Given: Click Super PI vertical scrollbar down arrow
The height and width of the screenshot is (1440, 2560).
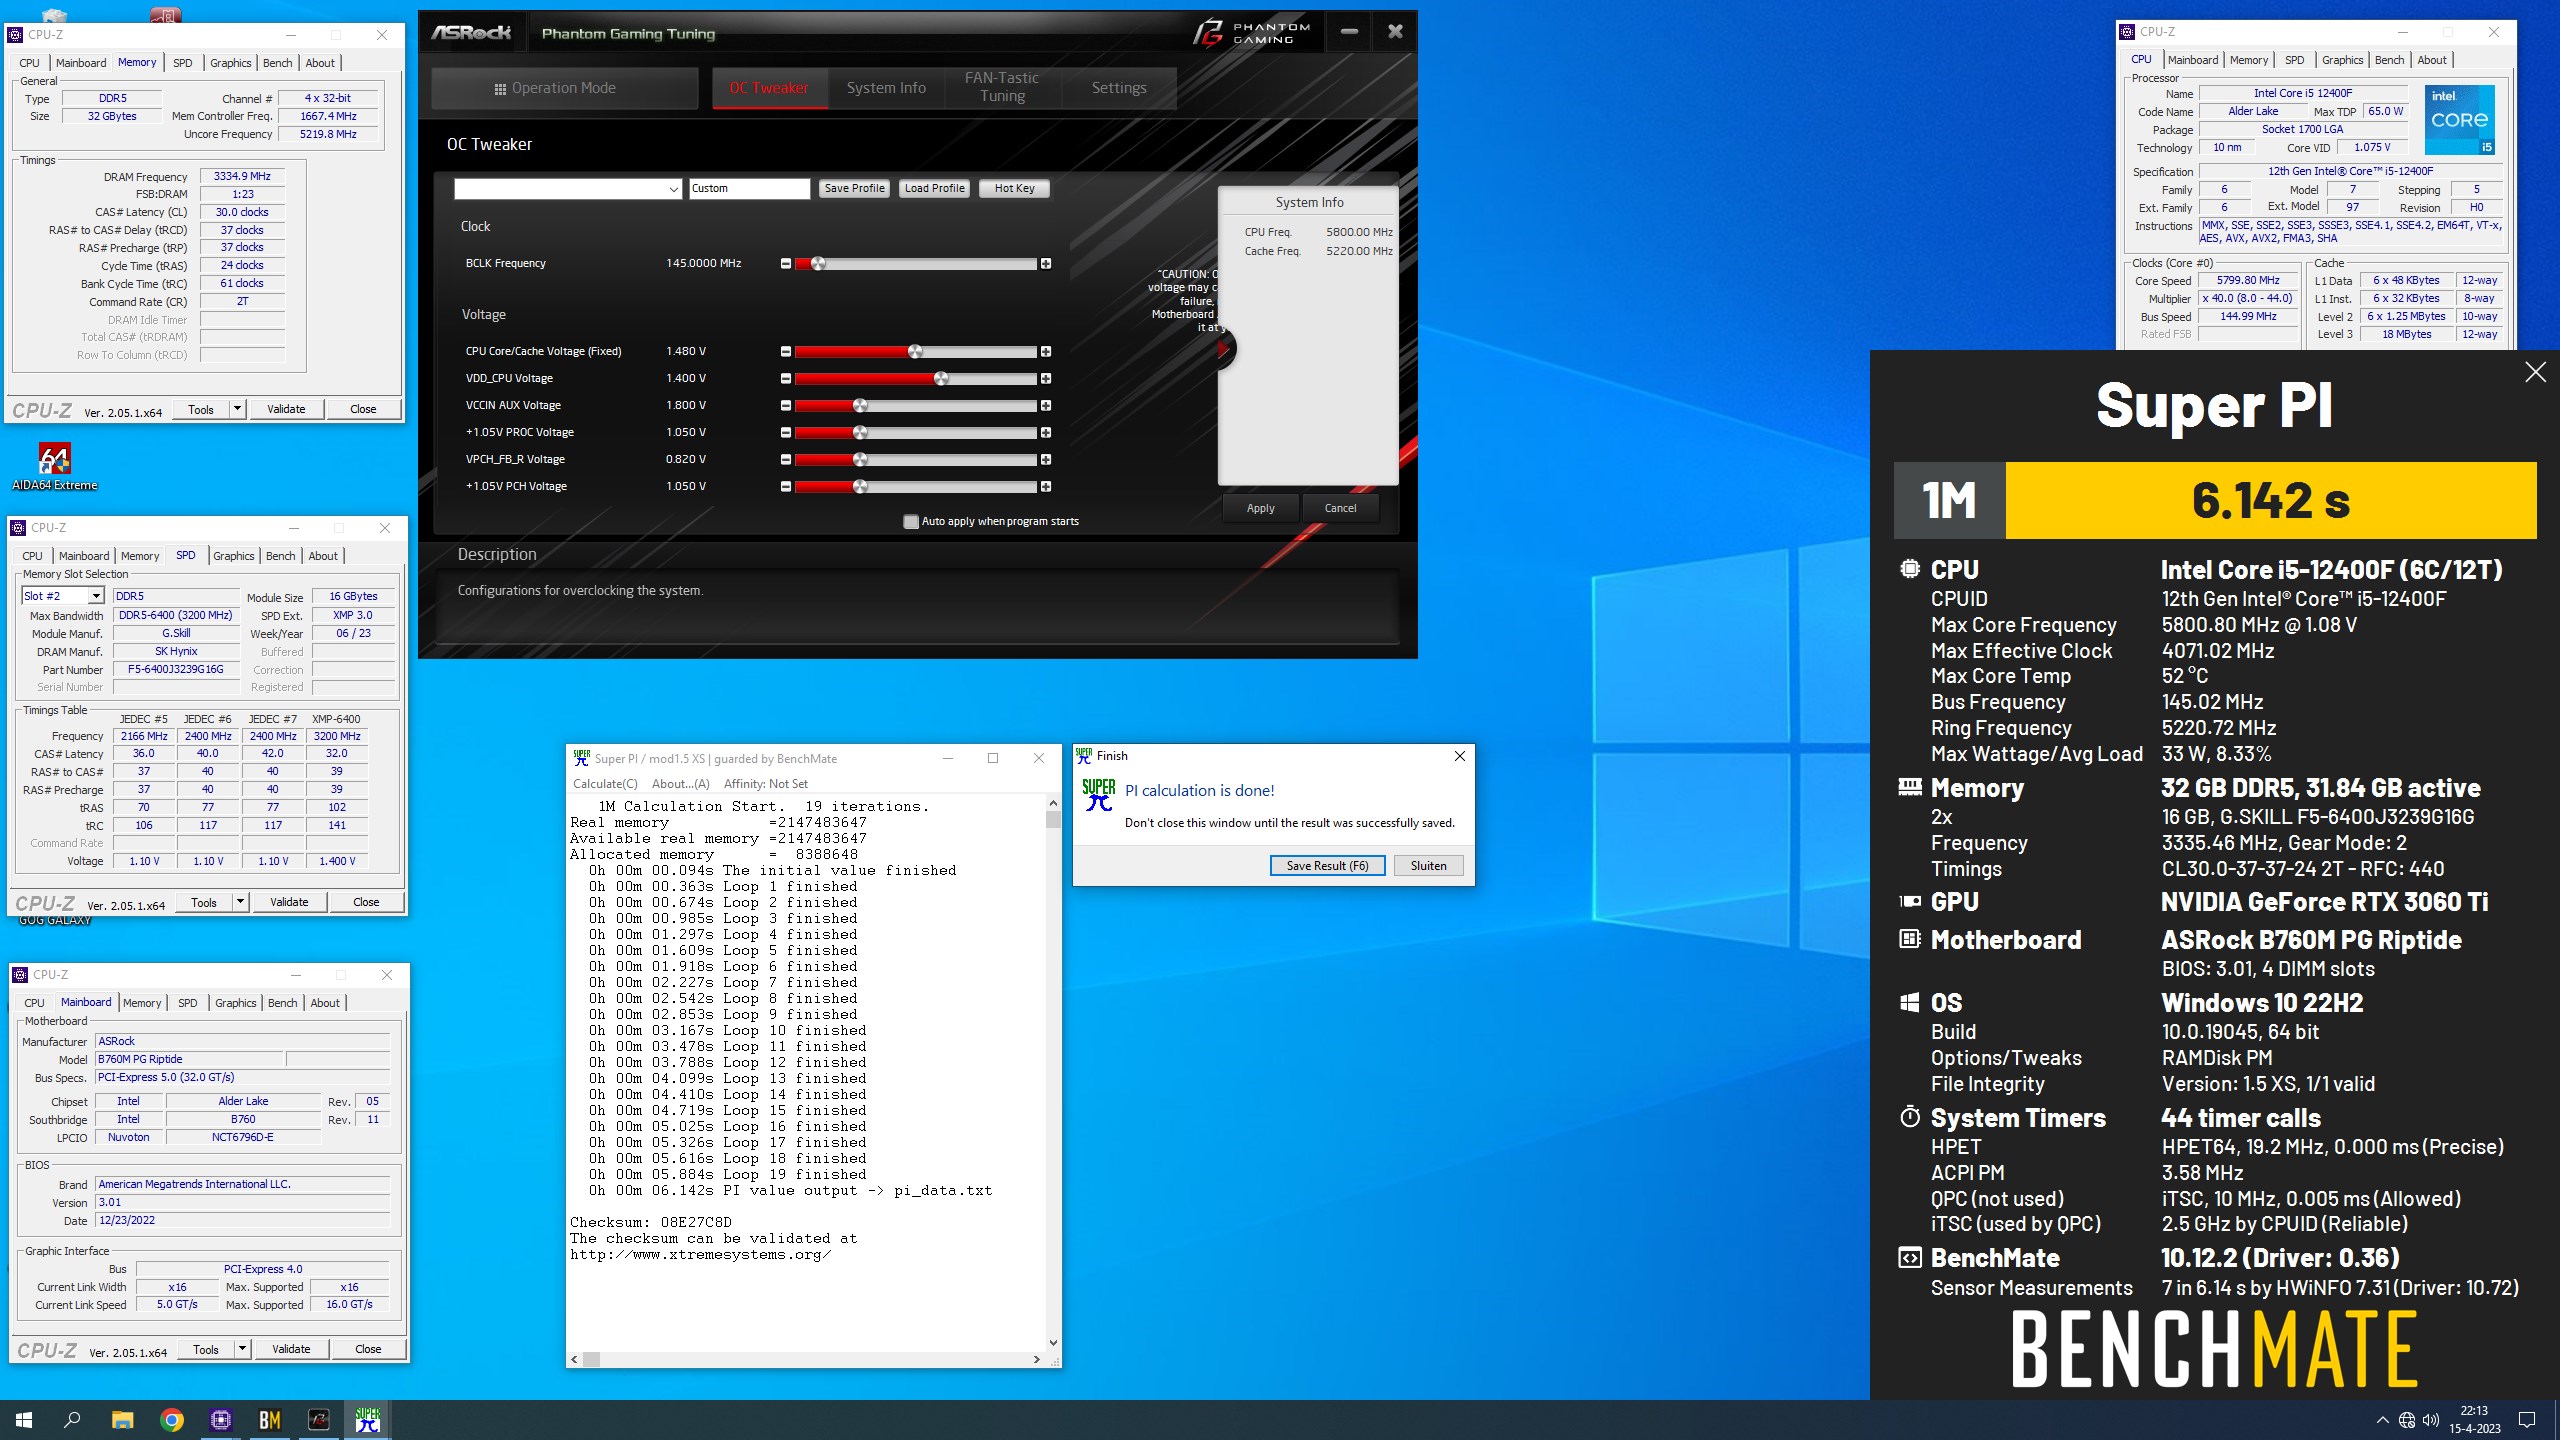Looking at the screenshot, I should [1053, 1343].
